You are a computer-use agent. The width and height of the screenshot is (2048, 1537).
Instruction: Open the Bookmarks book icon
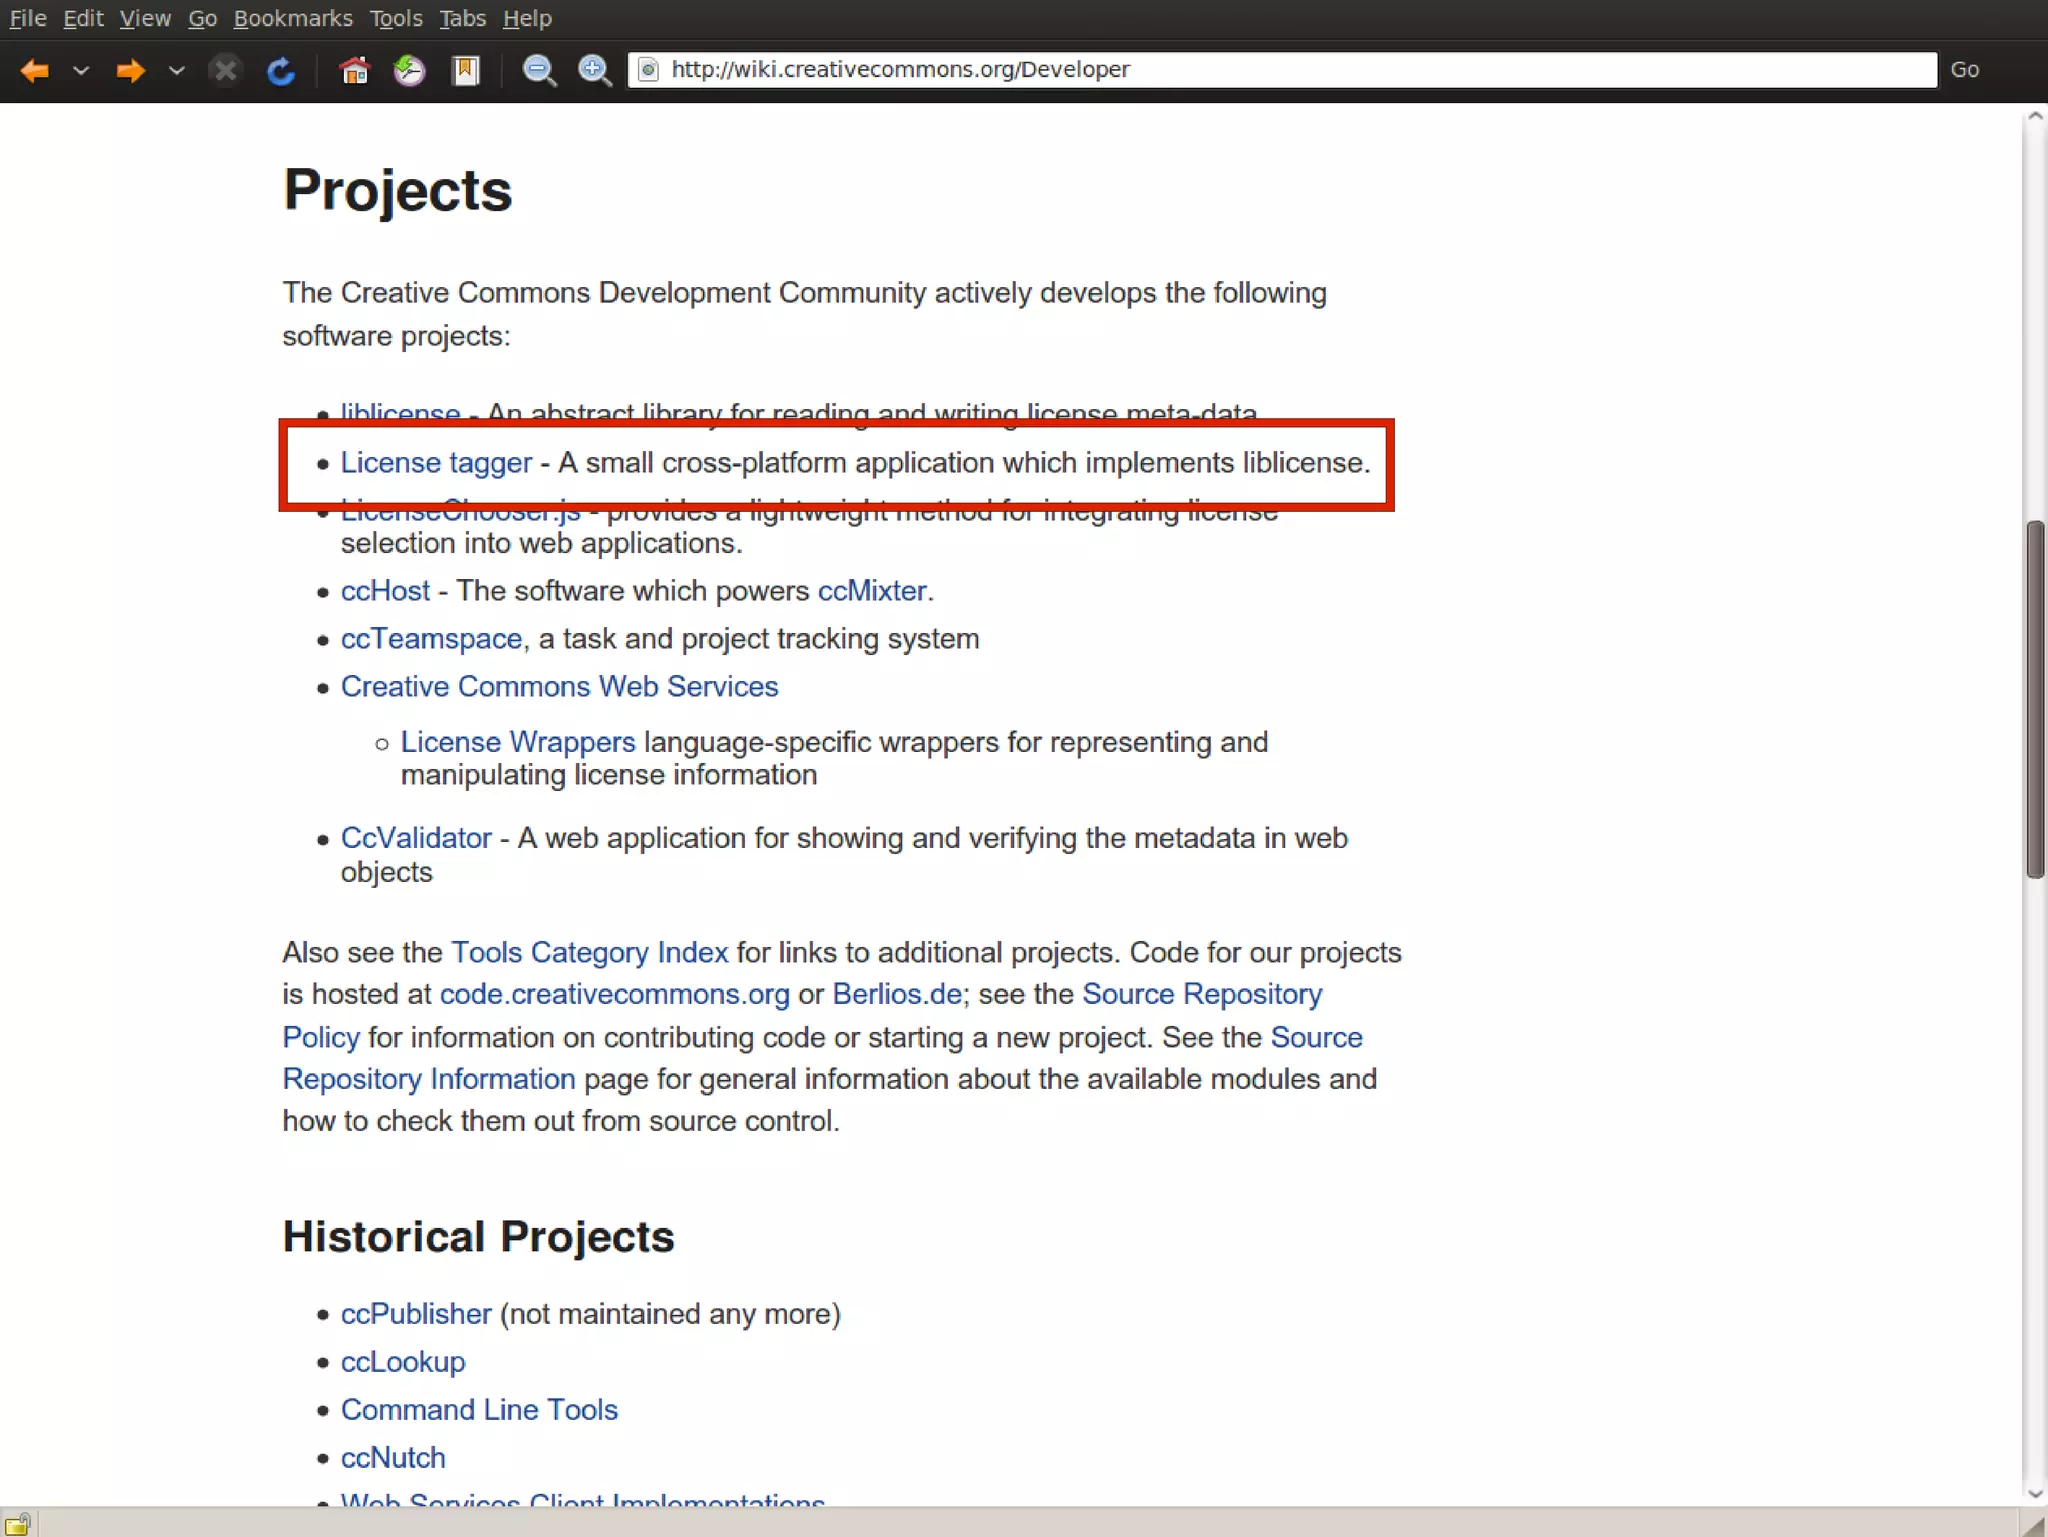click(x=466, y=70)
